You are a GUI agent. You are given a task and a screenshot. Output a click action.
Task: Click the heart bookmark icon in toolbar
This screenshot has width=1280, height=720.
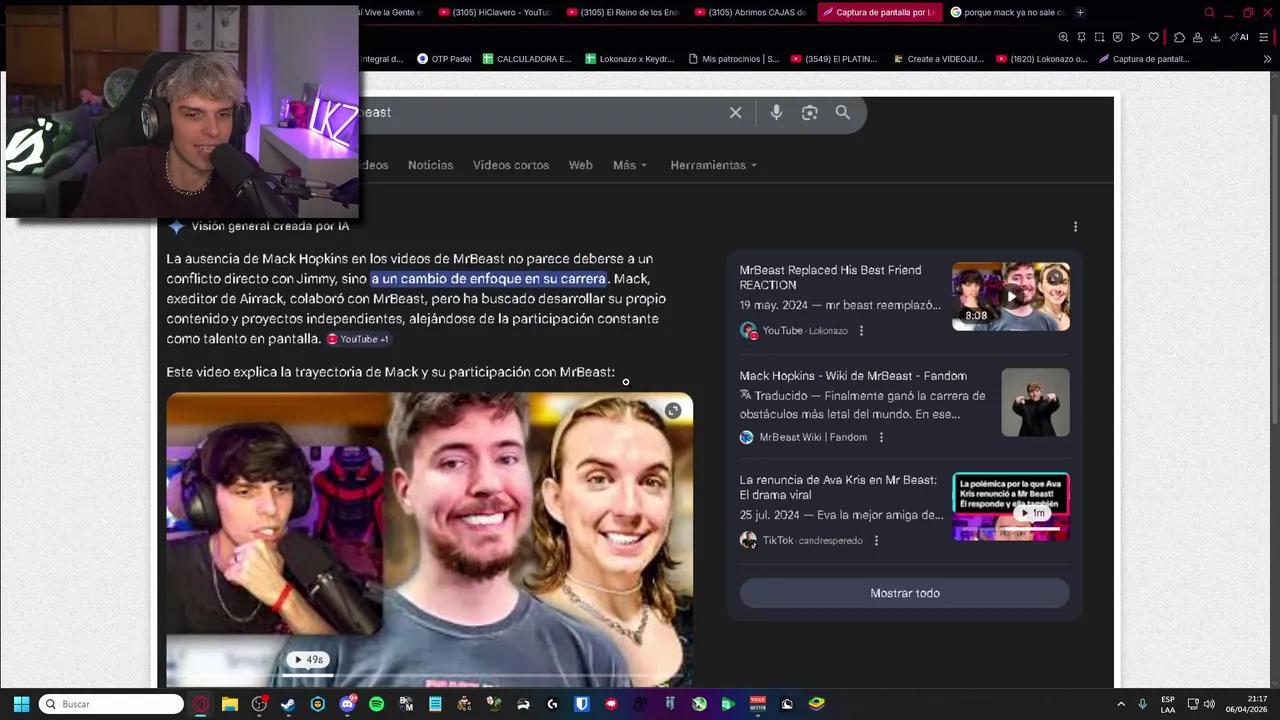[x=1153, y=37]
